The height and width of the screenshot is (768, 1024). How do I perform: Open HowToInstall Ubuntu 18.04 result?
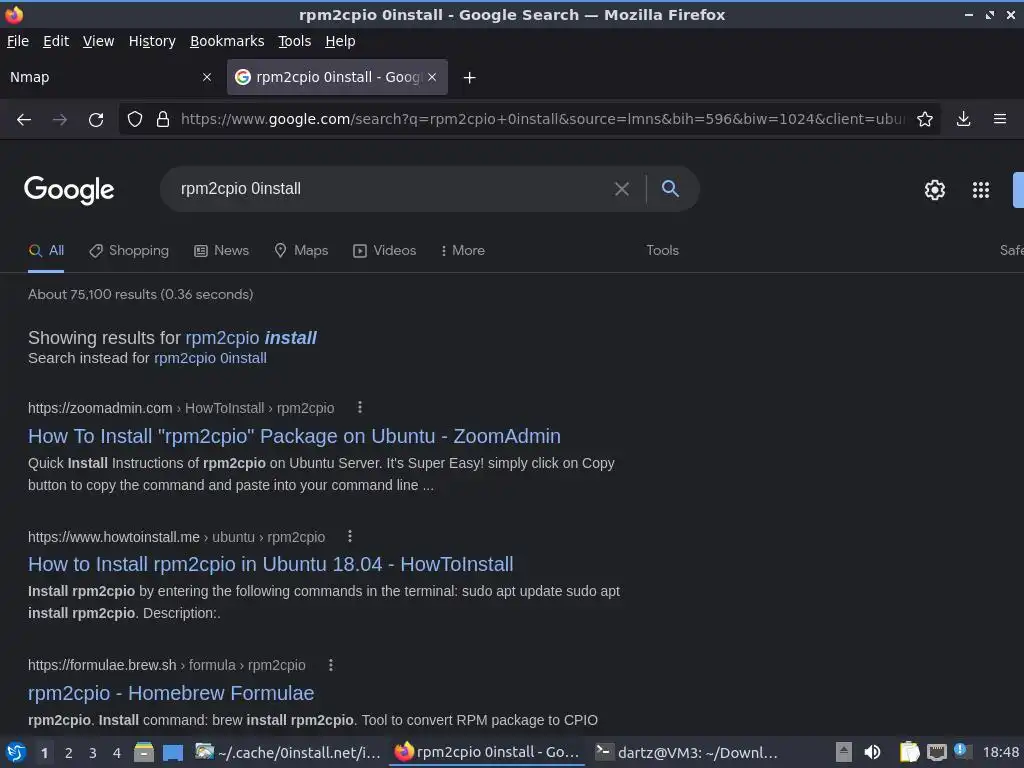tap(270, 564)
